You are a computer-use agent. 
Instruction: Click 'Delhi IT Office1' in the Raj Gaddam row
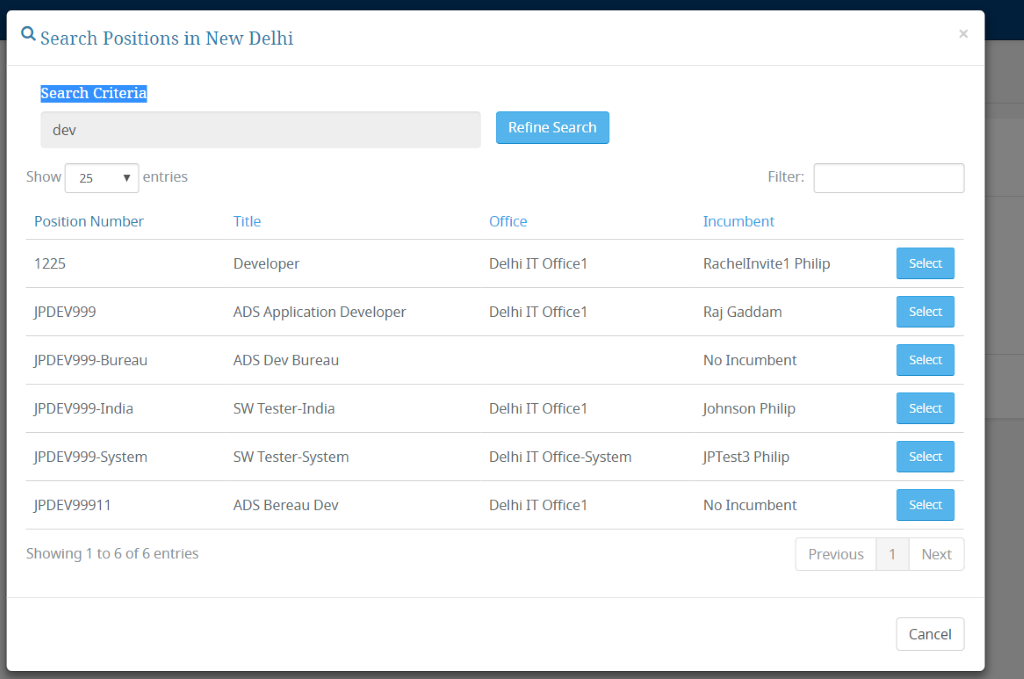(538, 312)
